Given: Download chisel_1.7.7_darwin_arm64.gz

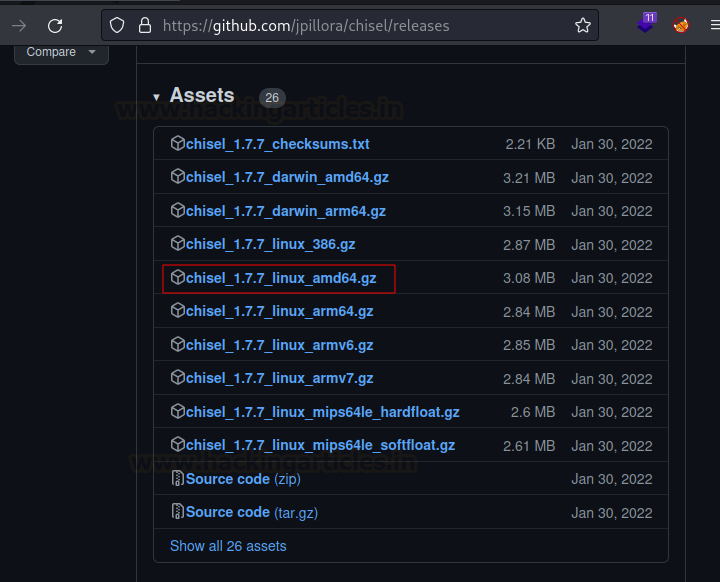Looking at the screenshot, I should point(286,211).
